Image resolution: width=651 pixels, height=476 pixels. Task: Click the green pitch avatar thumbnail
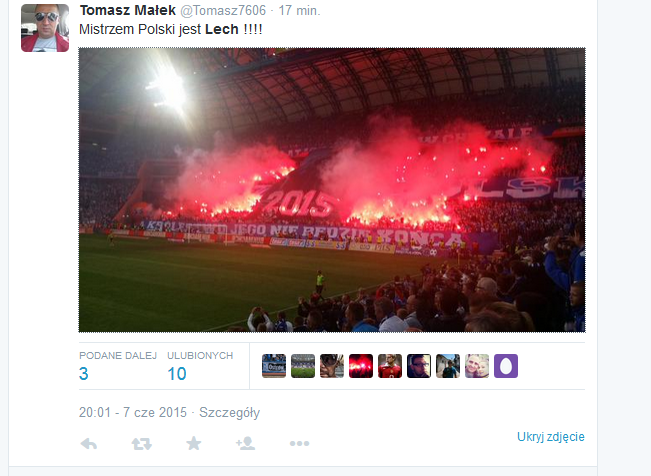point(303,366)
